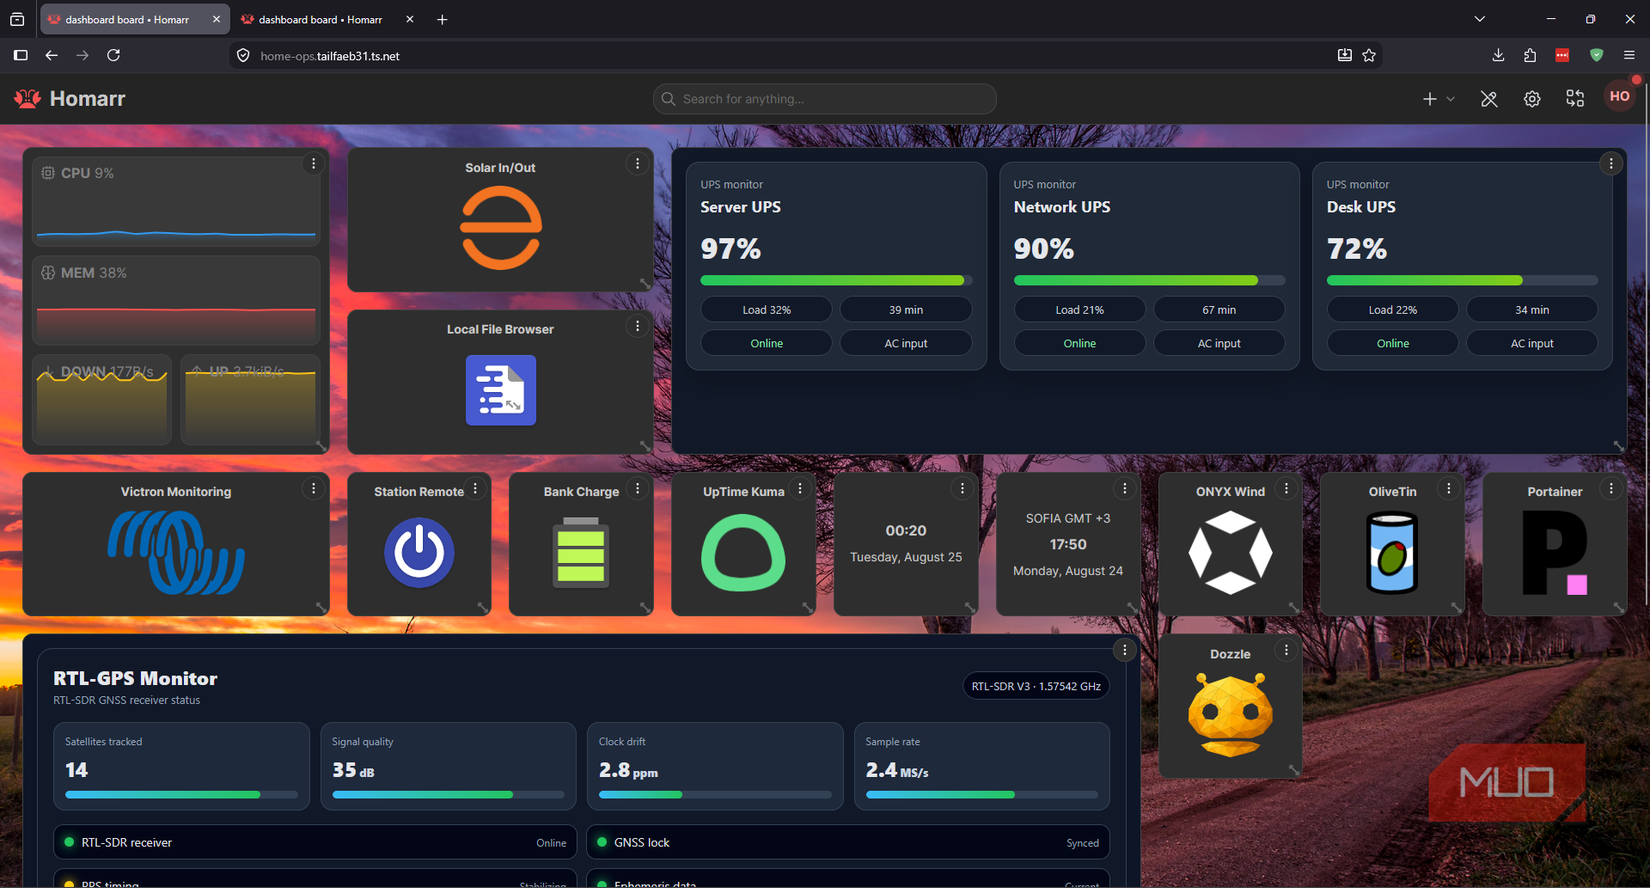Click RTL-SDR V3 1.57542 GHz badge
This screenshot has width=1650, height=888.
1036,686
